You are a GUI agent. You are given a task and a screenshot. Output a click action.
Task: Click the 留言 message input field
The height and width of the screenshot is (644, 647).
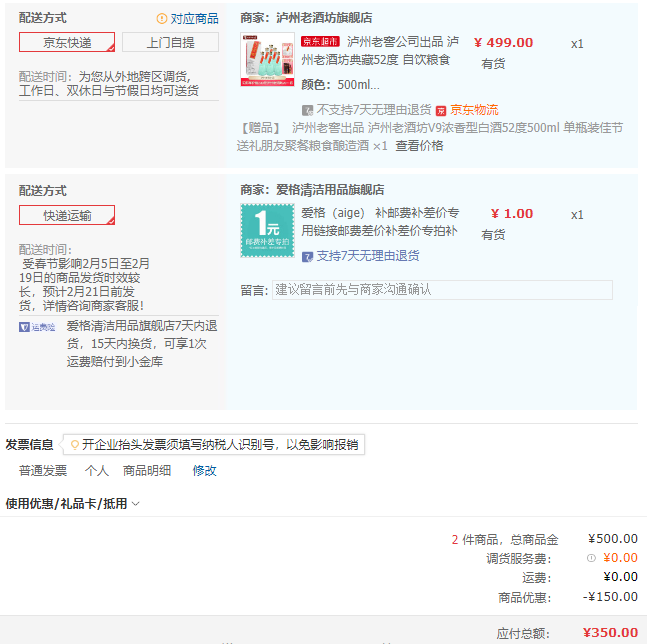click(x=442, y=289)
